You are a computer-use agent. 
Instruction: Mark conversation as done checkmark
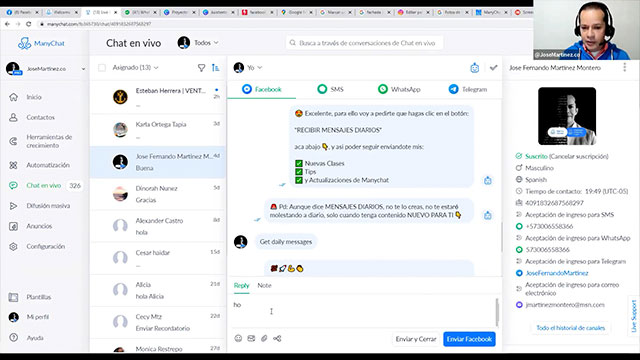[493, 68]
